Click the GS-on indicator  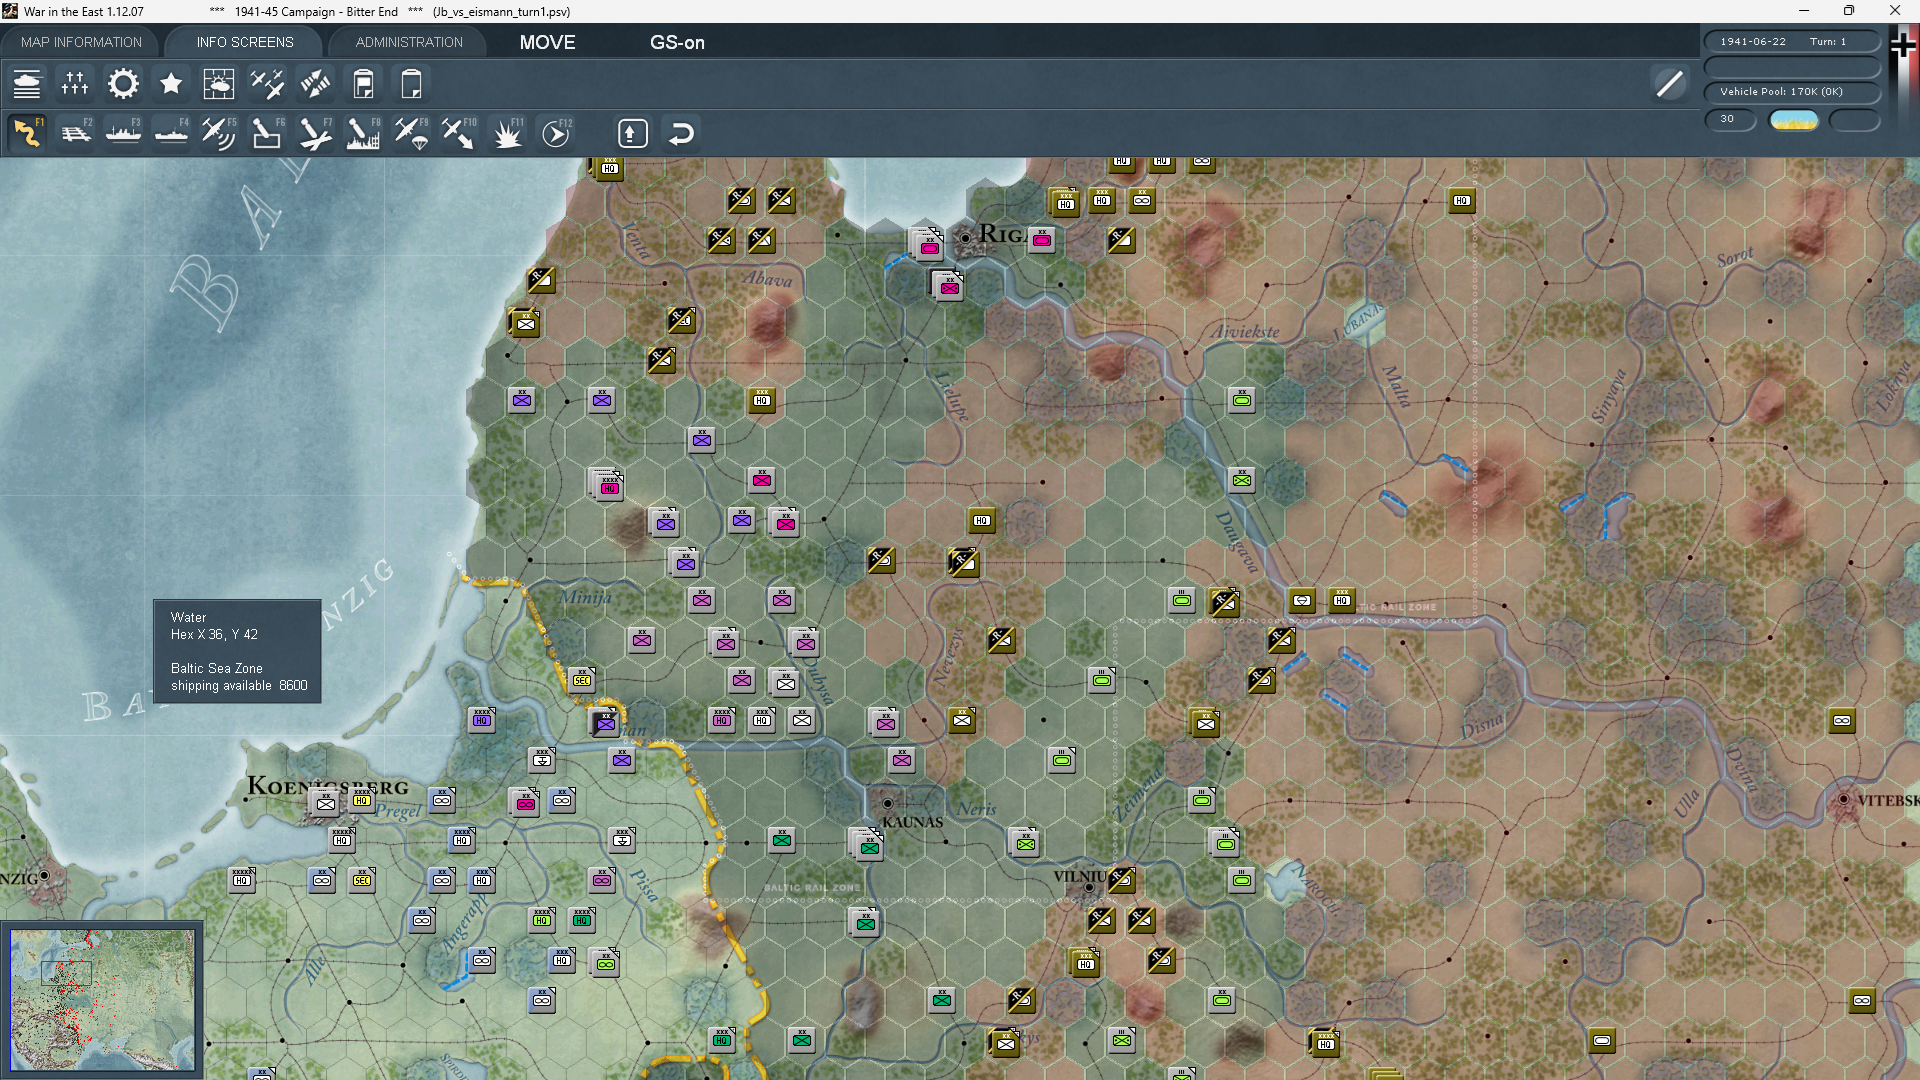coord(677,42)
